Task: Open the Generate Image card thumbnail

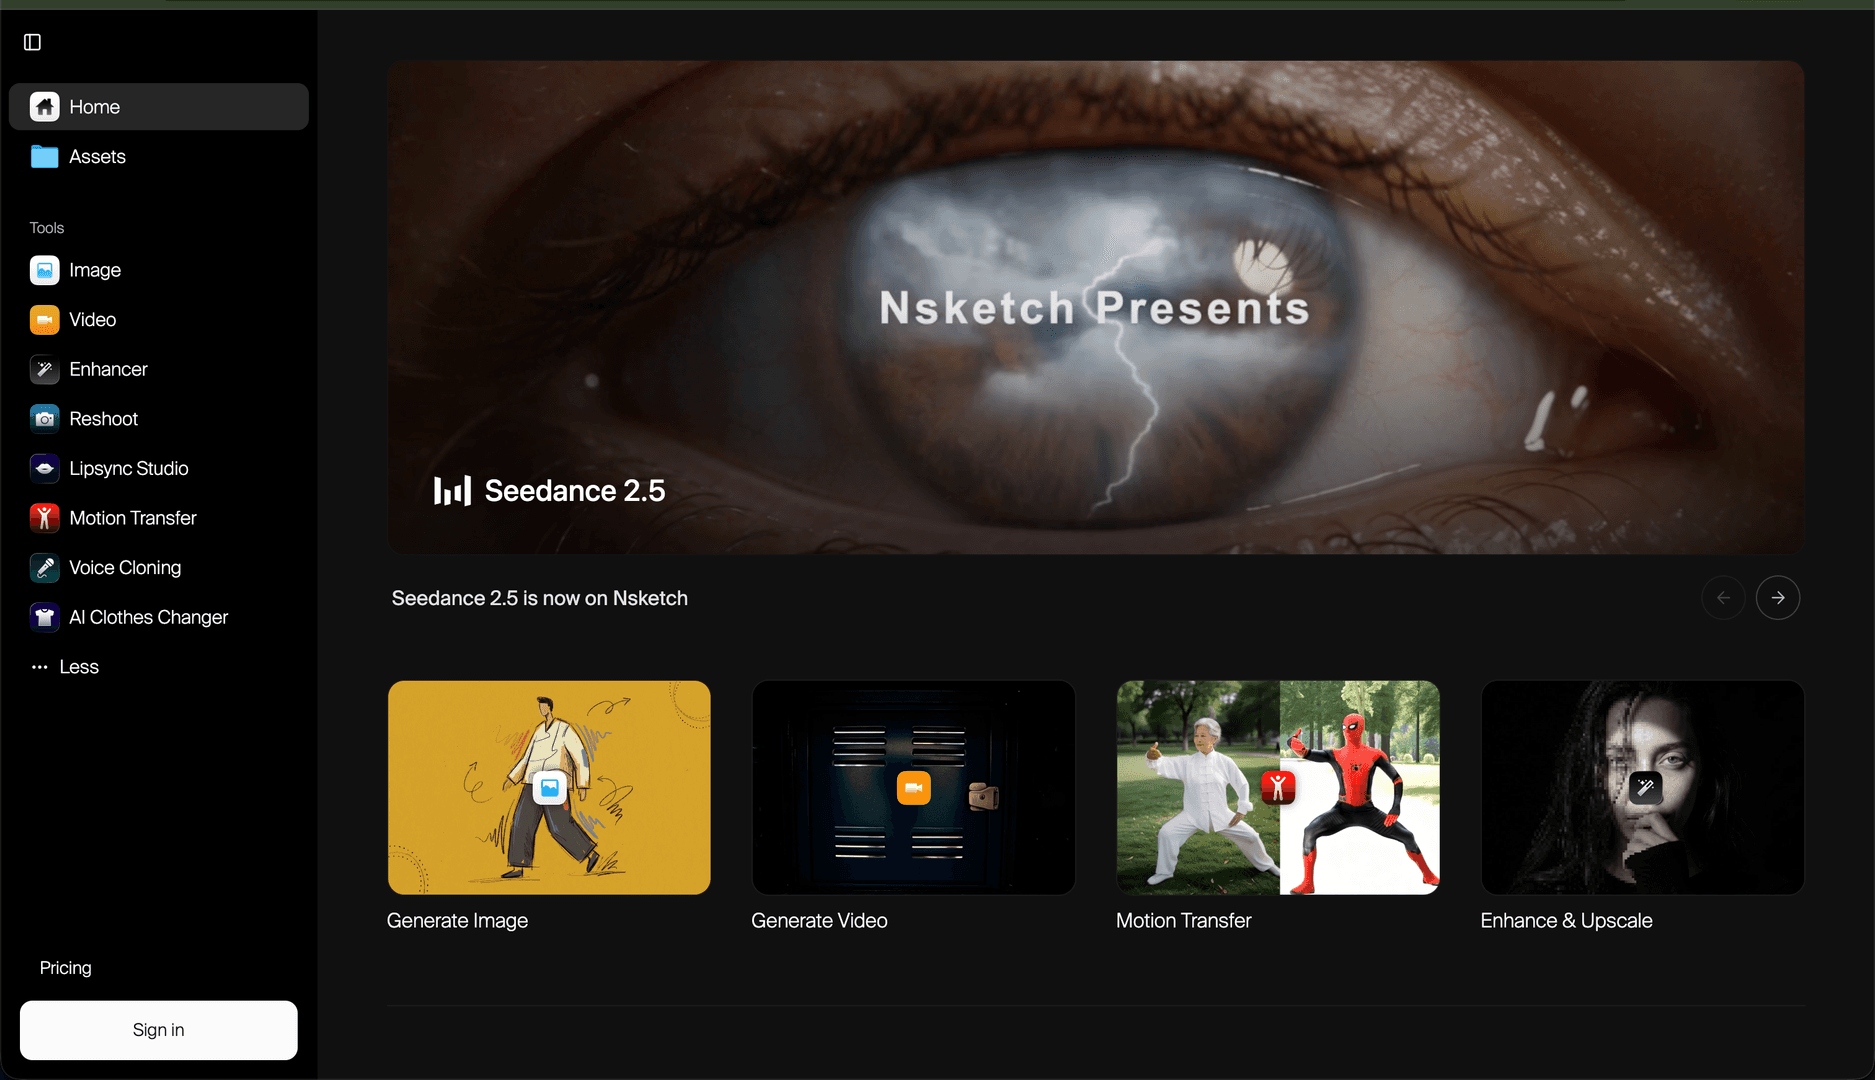Action: tap(549, 788)
